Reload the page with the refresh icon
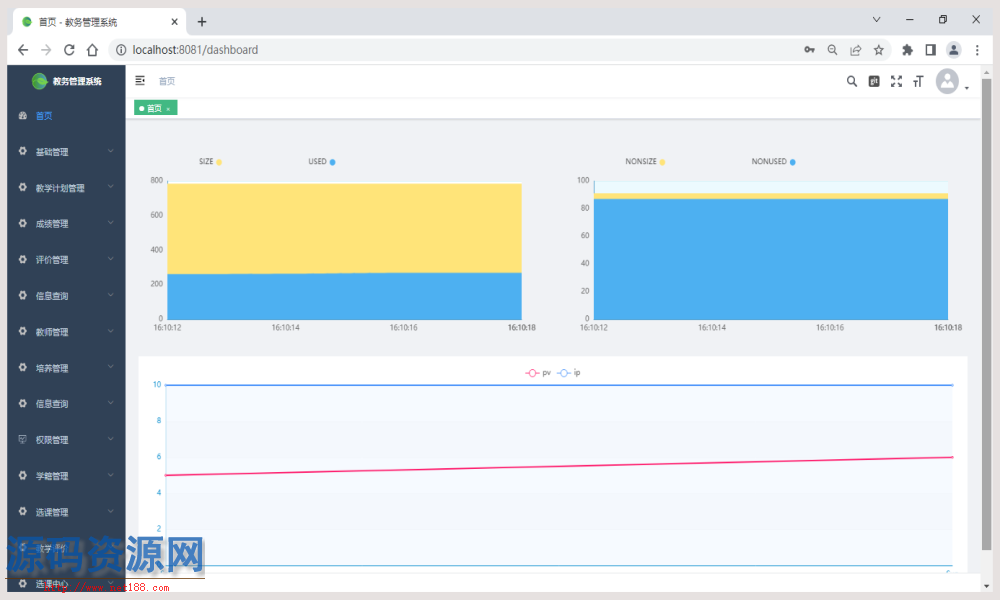1000x600 pixels. pos(69,50)
